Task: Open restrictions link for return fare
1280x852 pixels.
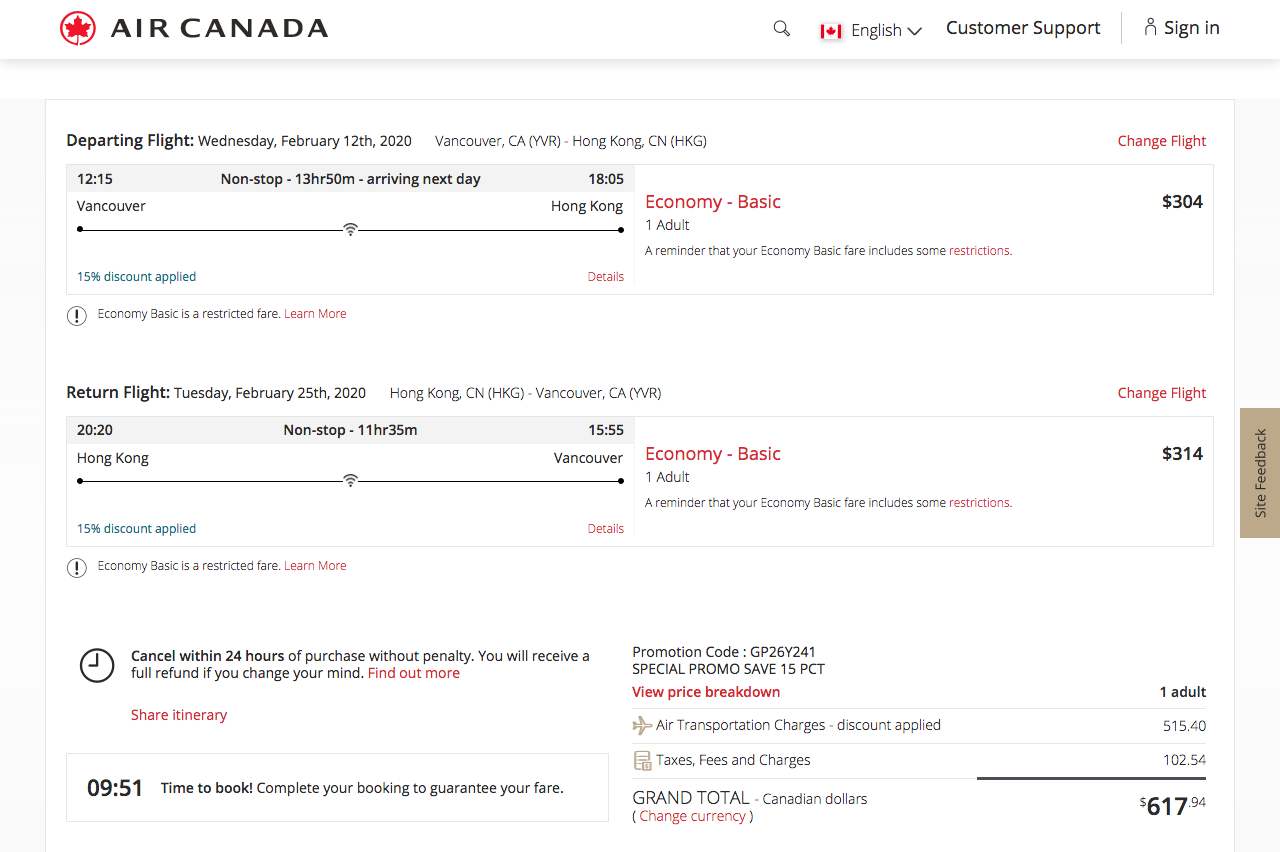Action: [980, 503]
